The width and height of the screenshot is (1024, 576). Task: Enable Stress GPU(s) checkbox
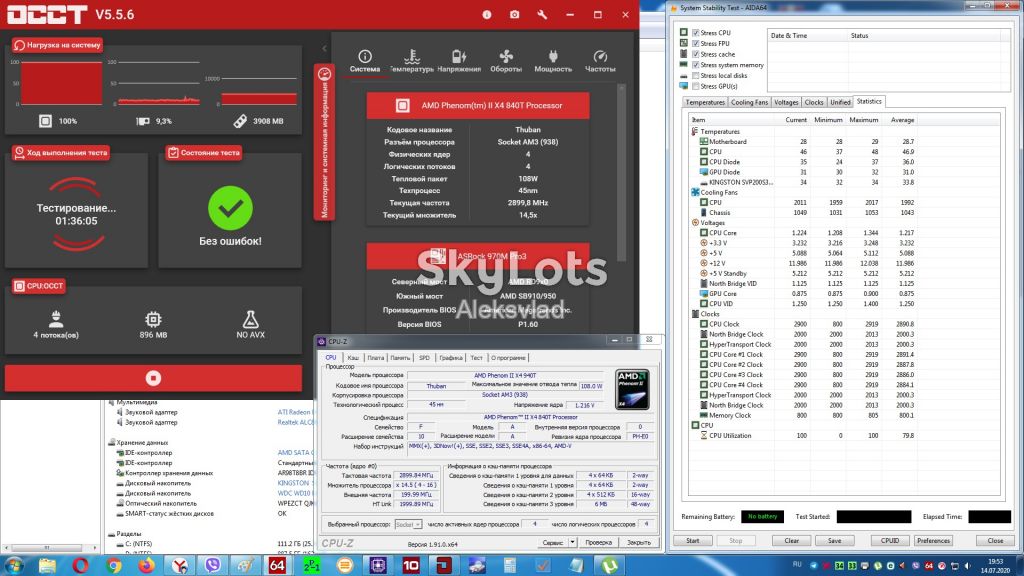pyautogui.click(x=696, y=86)
